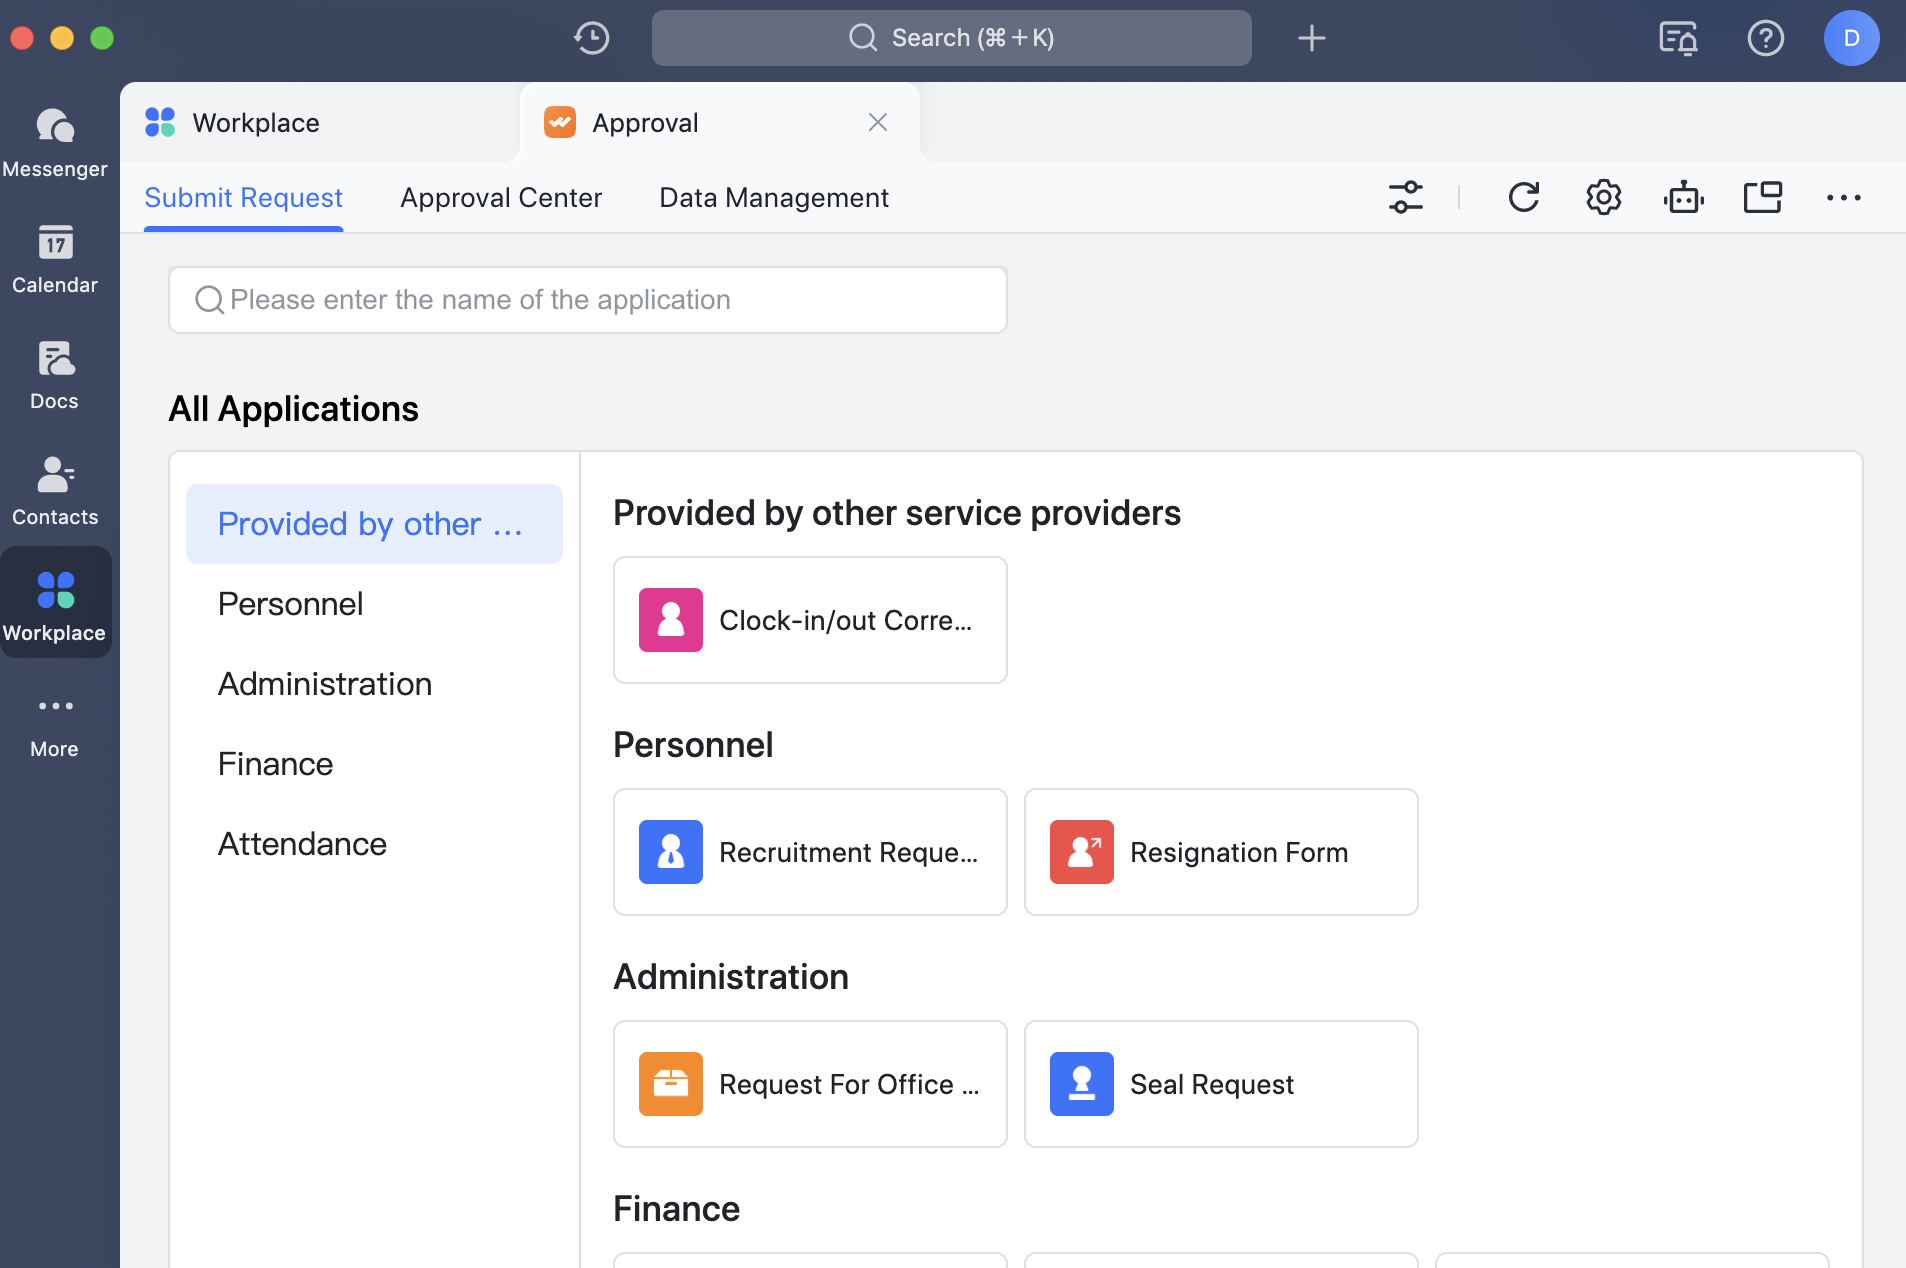Viewport: 1906px width, 1268px height.
Task: Open Calendar from the sidebar
Action: pos(56,258)
